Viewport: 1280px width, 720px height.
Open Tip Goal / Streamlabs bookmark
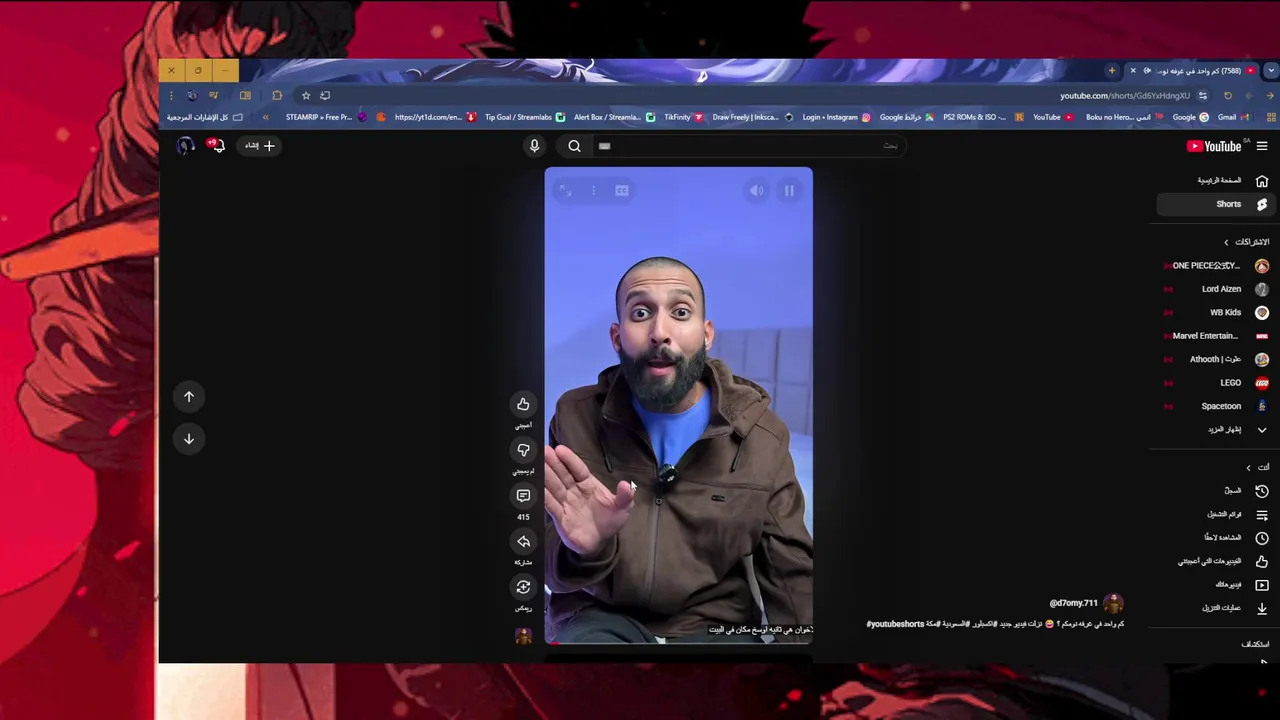pyautogui.click(x=524, y=117)
